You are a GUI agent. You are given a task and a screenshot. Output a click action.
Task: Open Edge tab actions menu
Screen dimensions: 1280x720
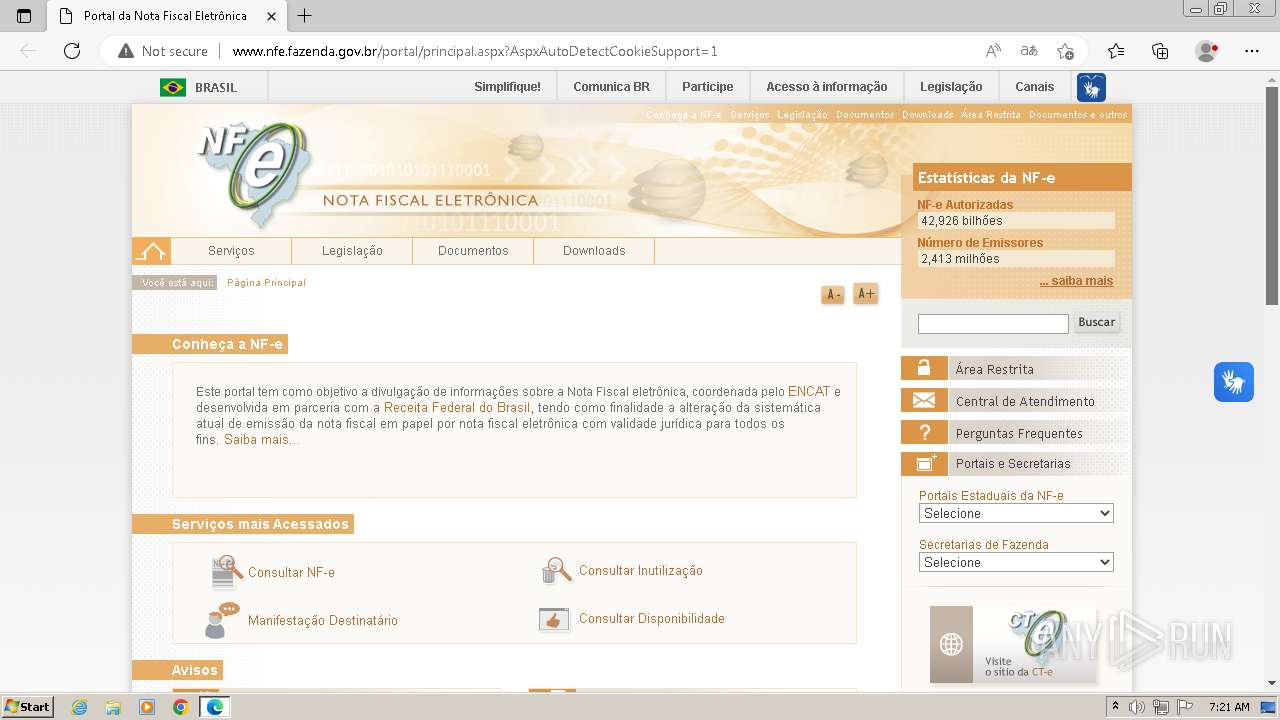tap(24, 16)
